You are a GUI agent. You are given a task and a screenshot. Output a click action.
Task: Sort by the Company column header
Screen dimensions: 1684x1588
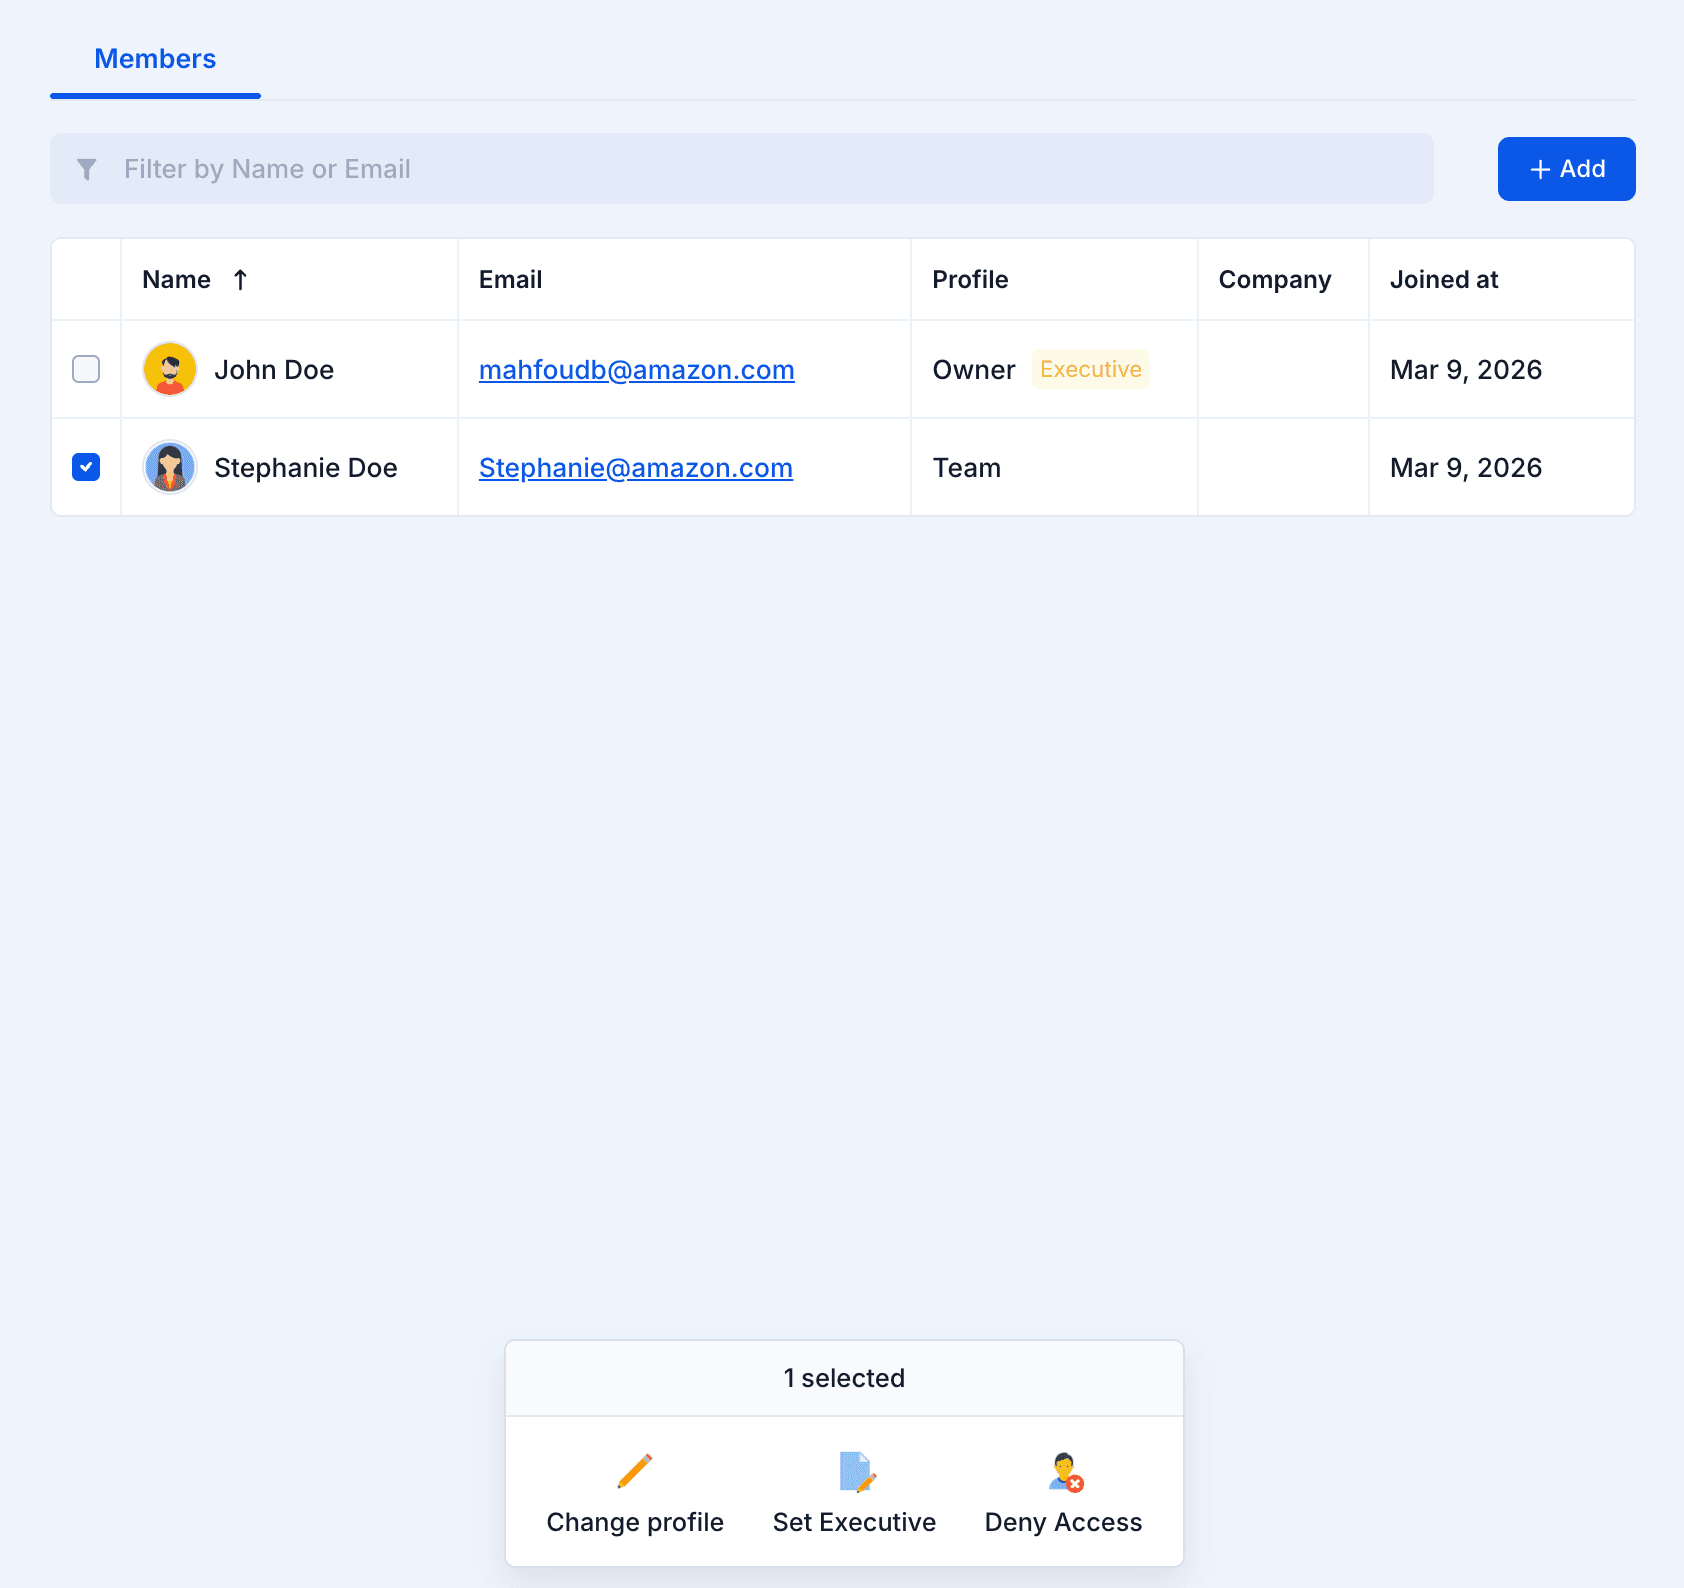pos(1274,280)
